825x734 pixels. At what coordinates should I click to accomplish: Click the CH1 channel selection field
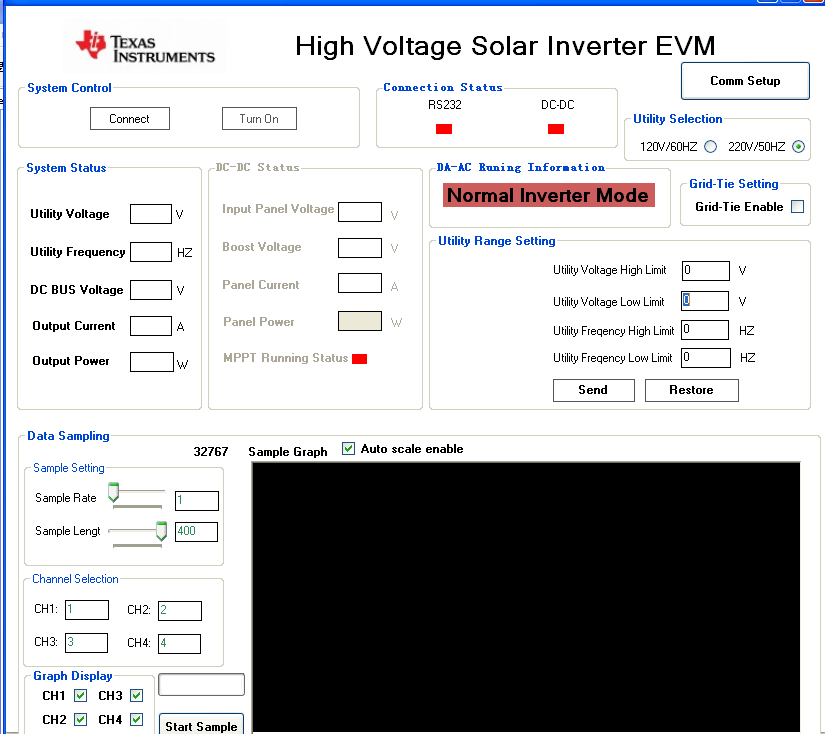[x=87, y=610]
